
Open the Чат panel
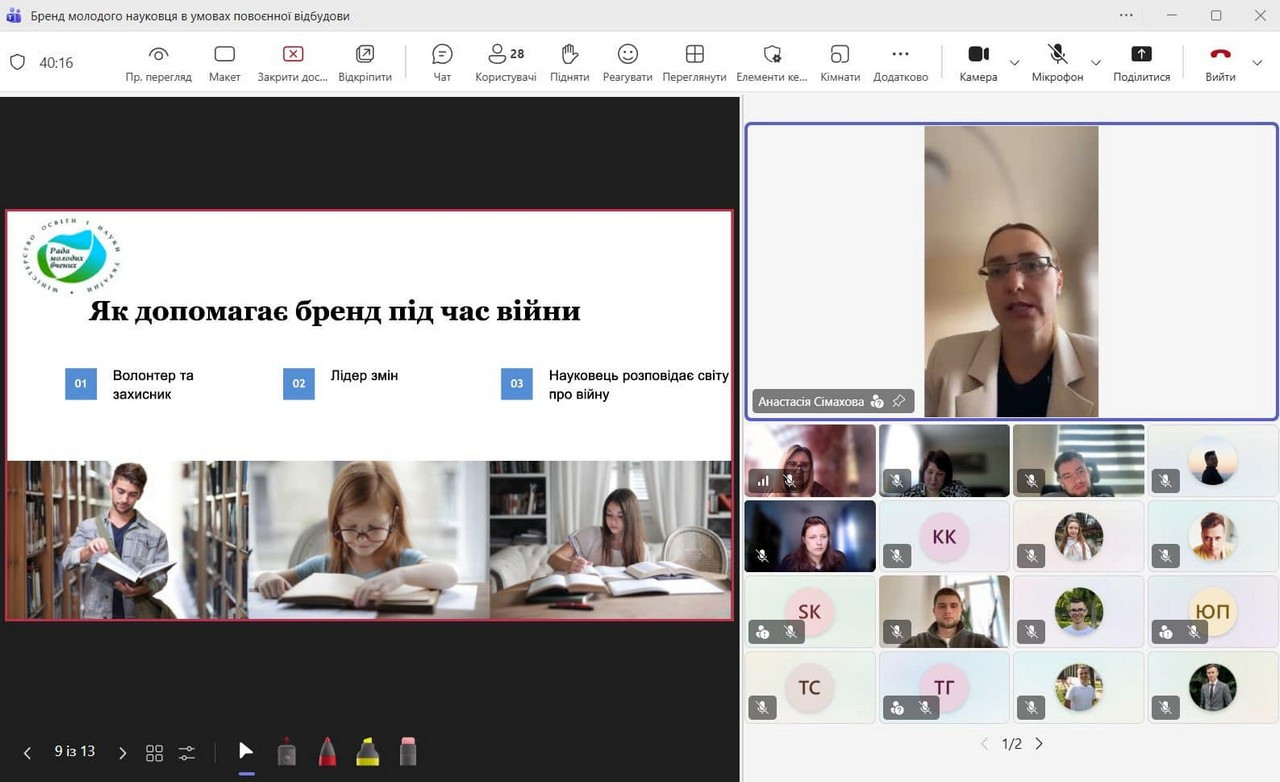tap(442, 62)
